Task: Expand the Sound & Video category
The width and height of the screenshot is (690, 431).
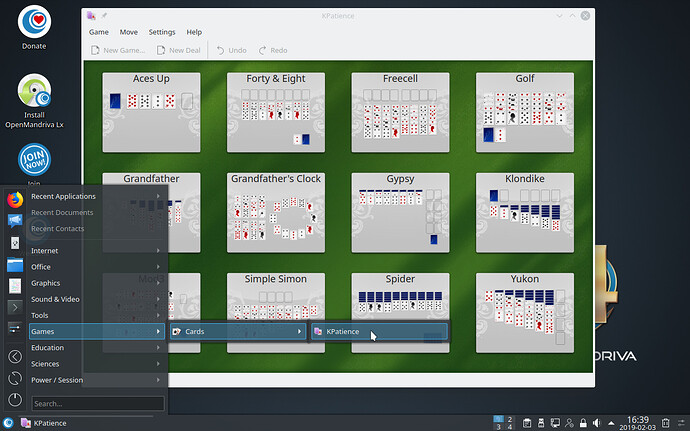Action: pos(96,299)
